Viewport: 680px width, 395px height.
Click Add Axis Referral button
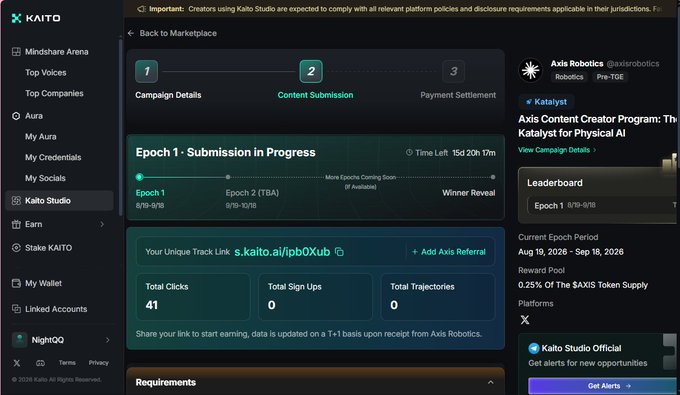coord(448,252)
